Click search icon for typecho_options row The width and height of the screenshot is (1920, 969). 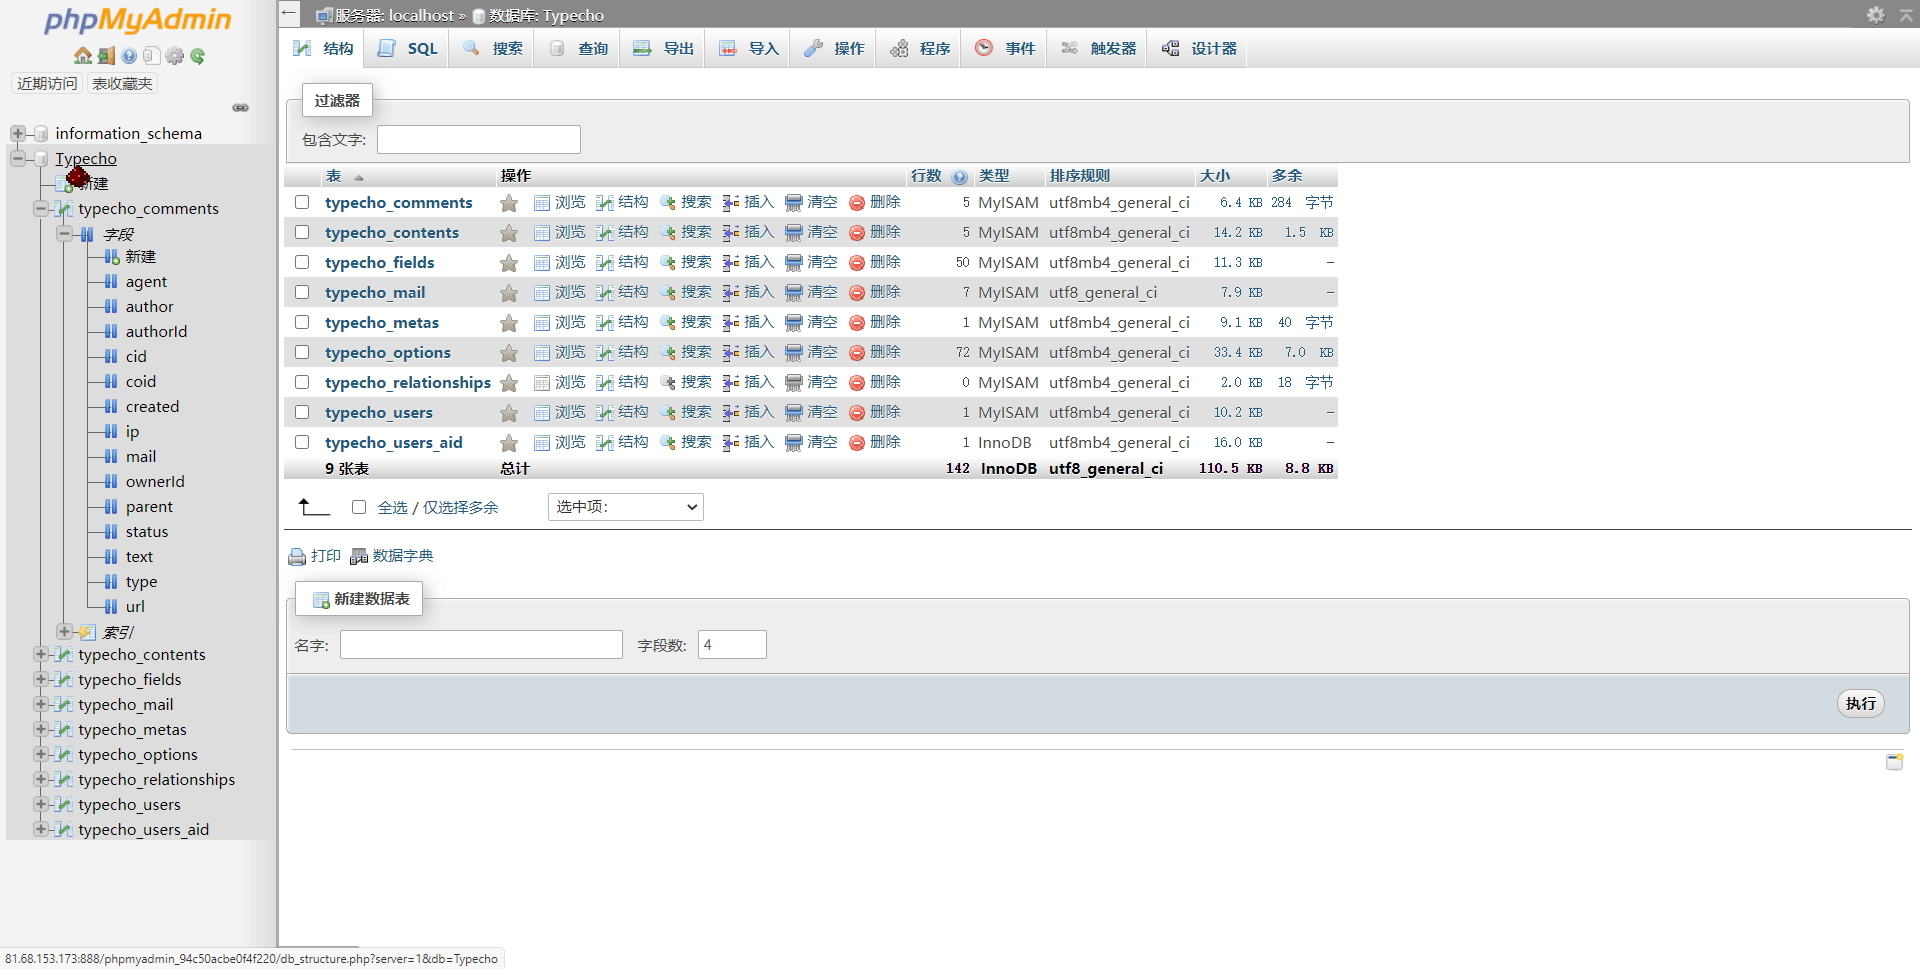point(668,353)
